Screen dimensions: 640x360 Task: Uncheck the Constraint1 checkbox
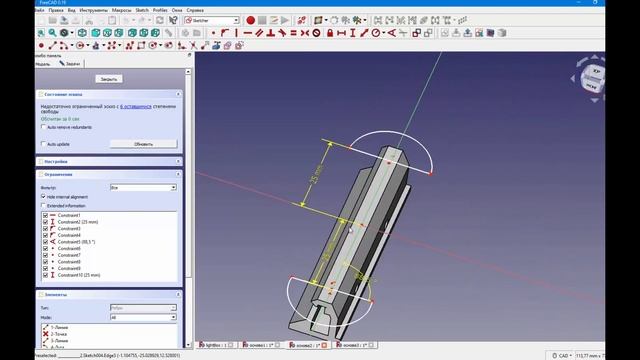coord(45,215)
